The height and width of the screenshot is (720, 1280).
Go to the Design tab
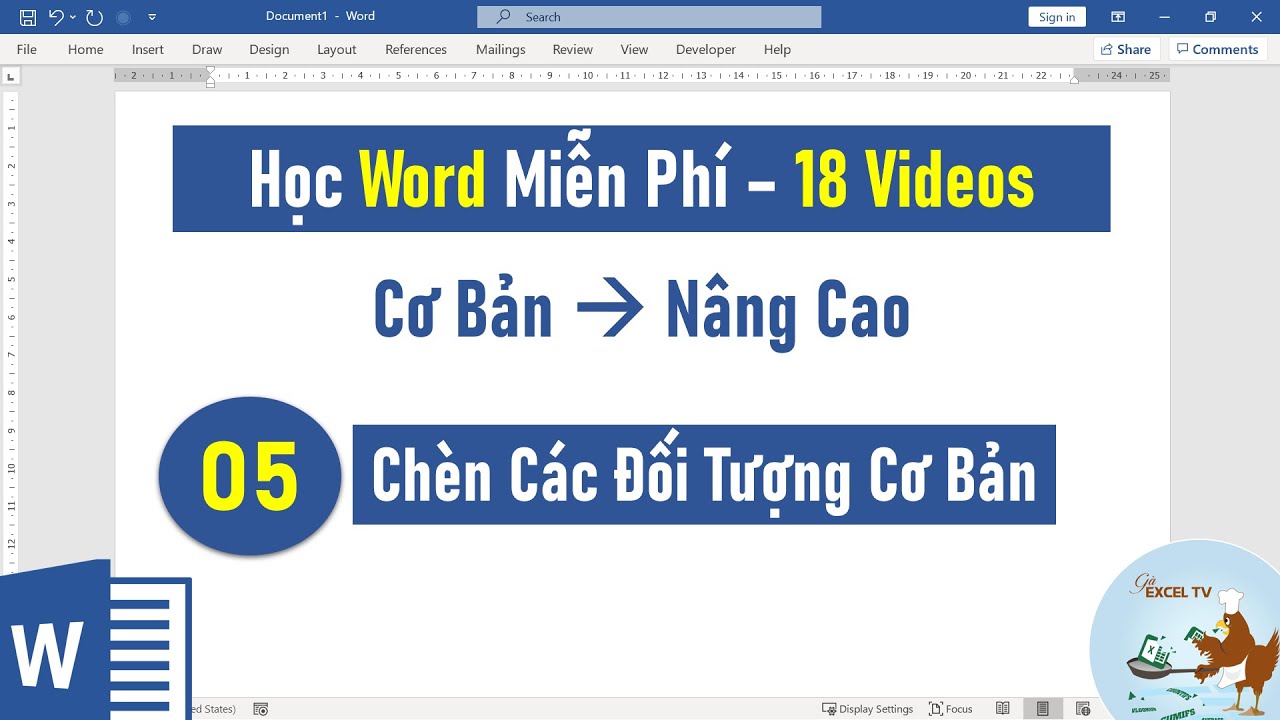click(x=269, y=49)
